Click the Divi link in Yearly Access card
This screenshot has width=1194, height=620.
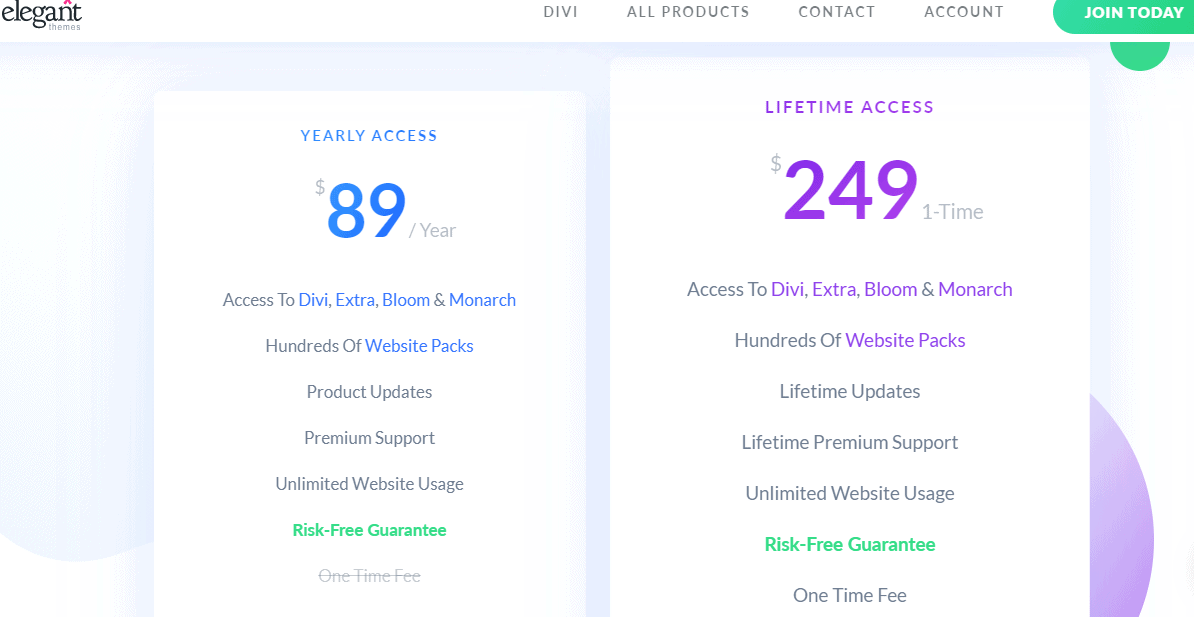pyautogui.click(x=313, y=300)
